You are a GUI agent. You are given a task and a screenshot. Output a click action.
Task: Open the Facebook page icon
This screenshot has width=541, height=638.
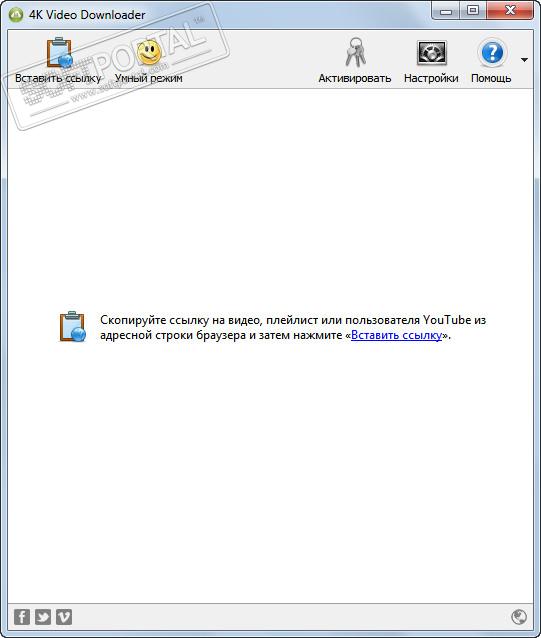22,617
